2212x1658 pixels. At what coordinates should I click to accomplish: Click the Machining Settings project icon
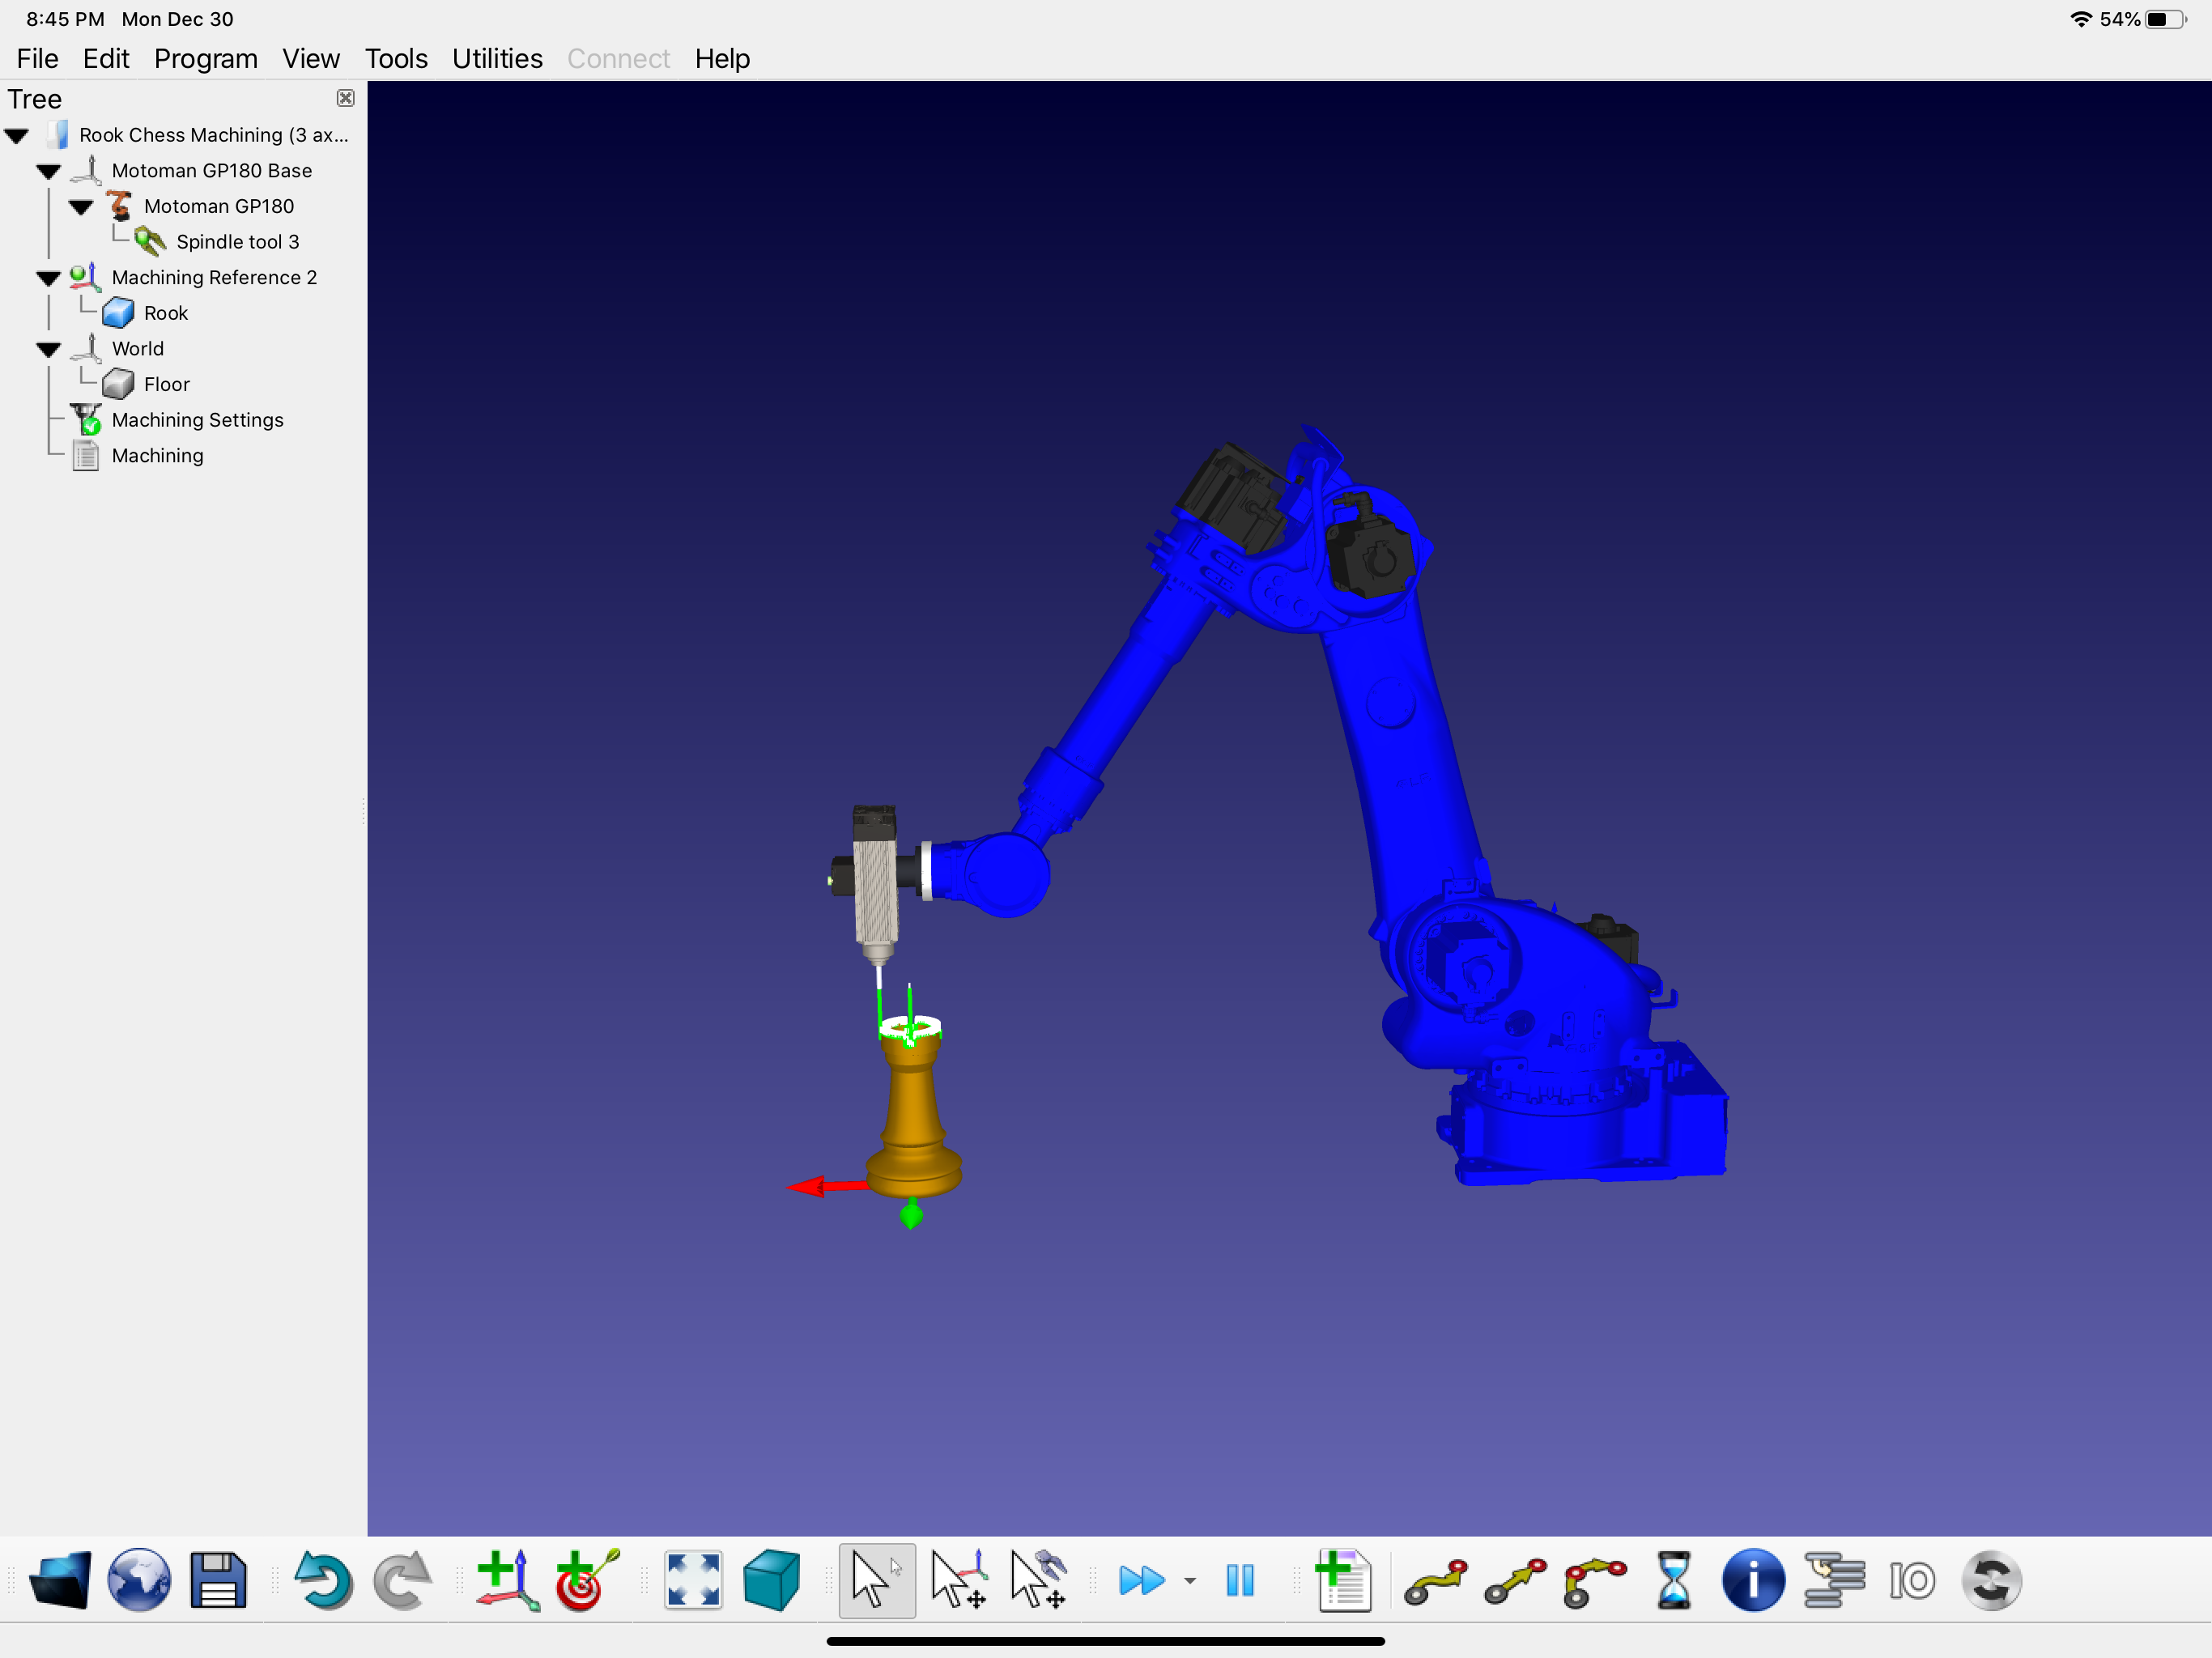(86, 420)
